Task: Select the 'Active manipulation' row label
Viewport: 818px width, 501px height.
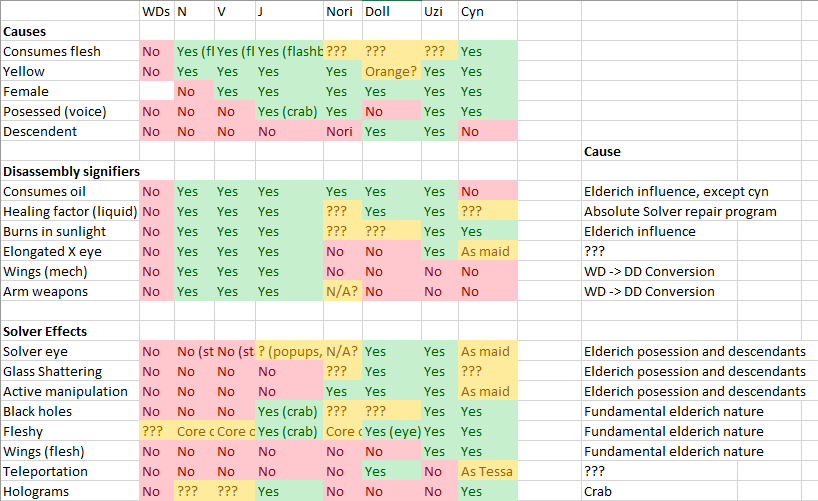Action: (x=70, y=391)
